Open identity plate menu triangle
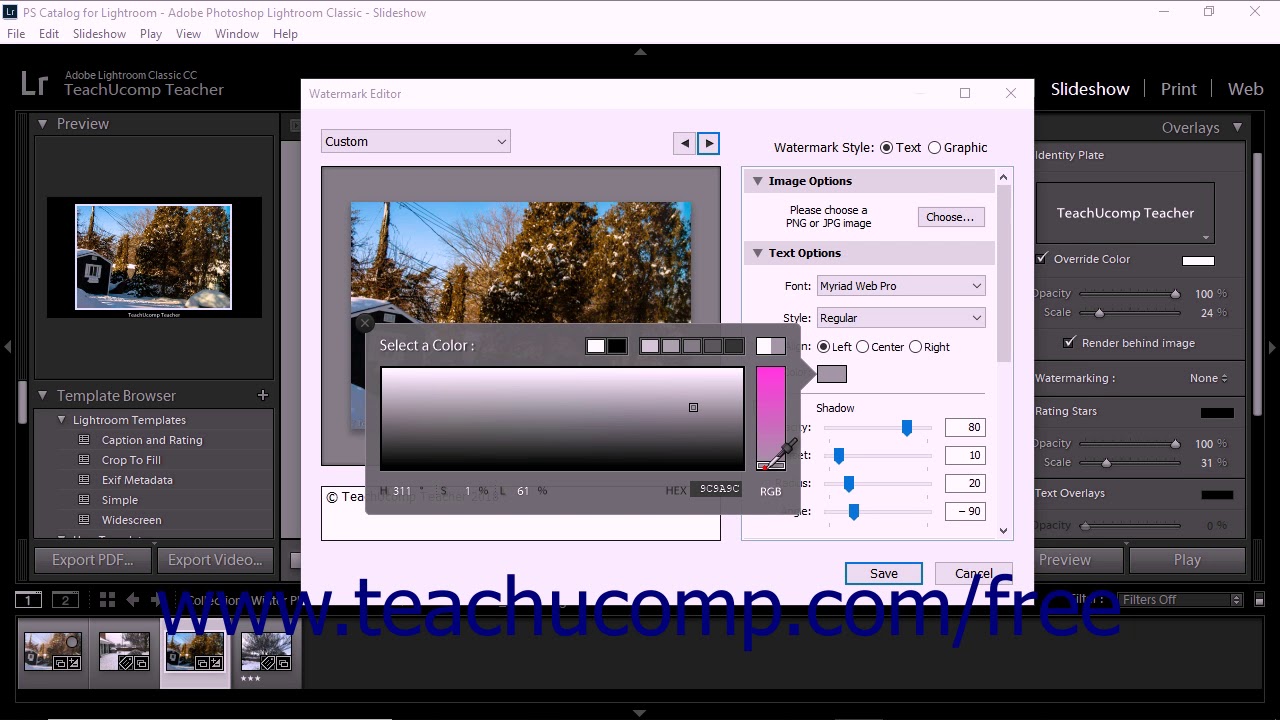Screen dimensions: 1280x720 point(1206,237)
